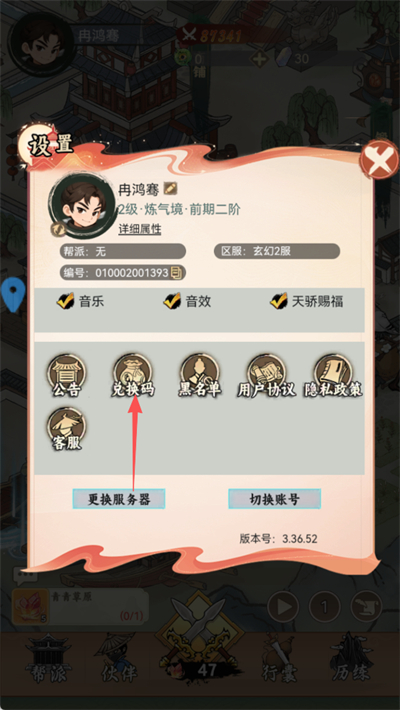Open the 隐私政策 privacy policy icon

tap(333, 376)
